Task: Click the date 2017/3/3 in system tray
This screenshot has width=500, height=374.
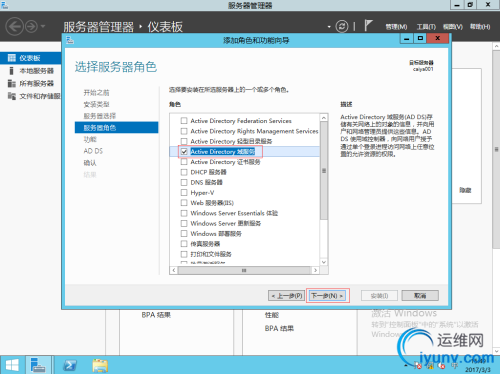Action: click(478, 370)
